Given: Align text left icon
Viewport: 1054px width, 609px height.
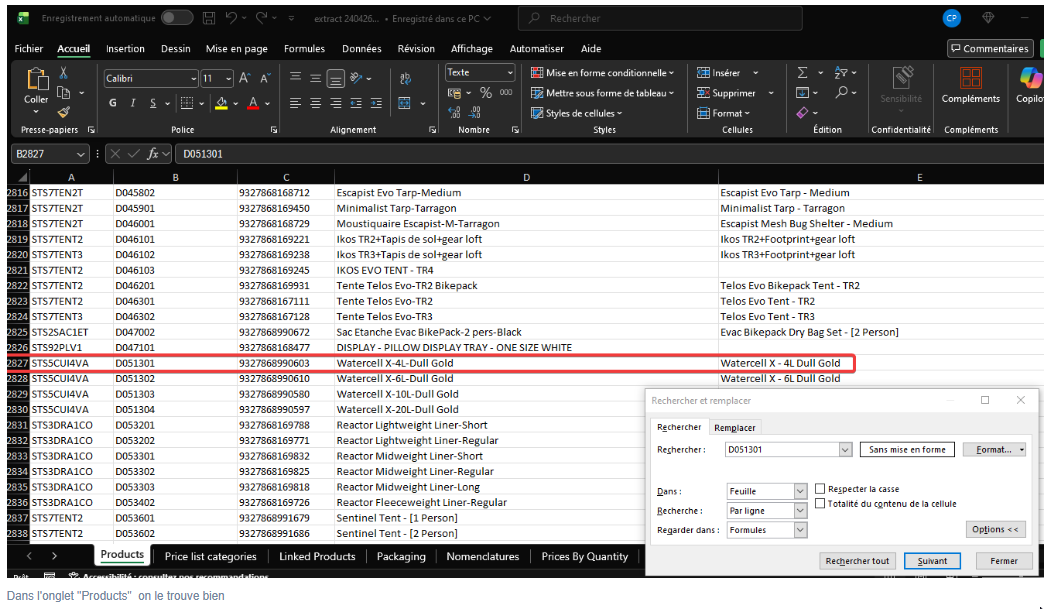Looking at the screenshot, I should pos(295,103).
